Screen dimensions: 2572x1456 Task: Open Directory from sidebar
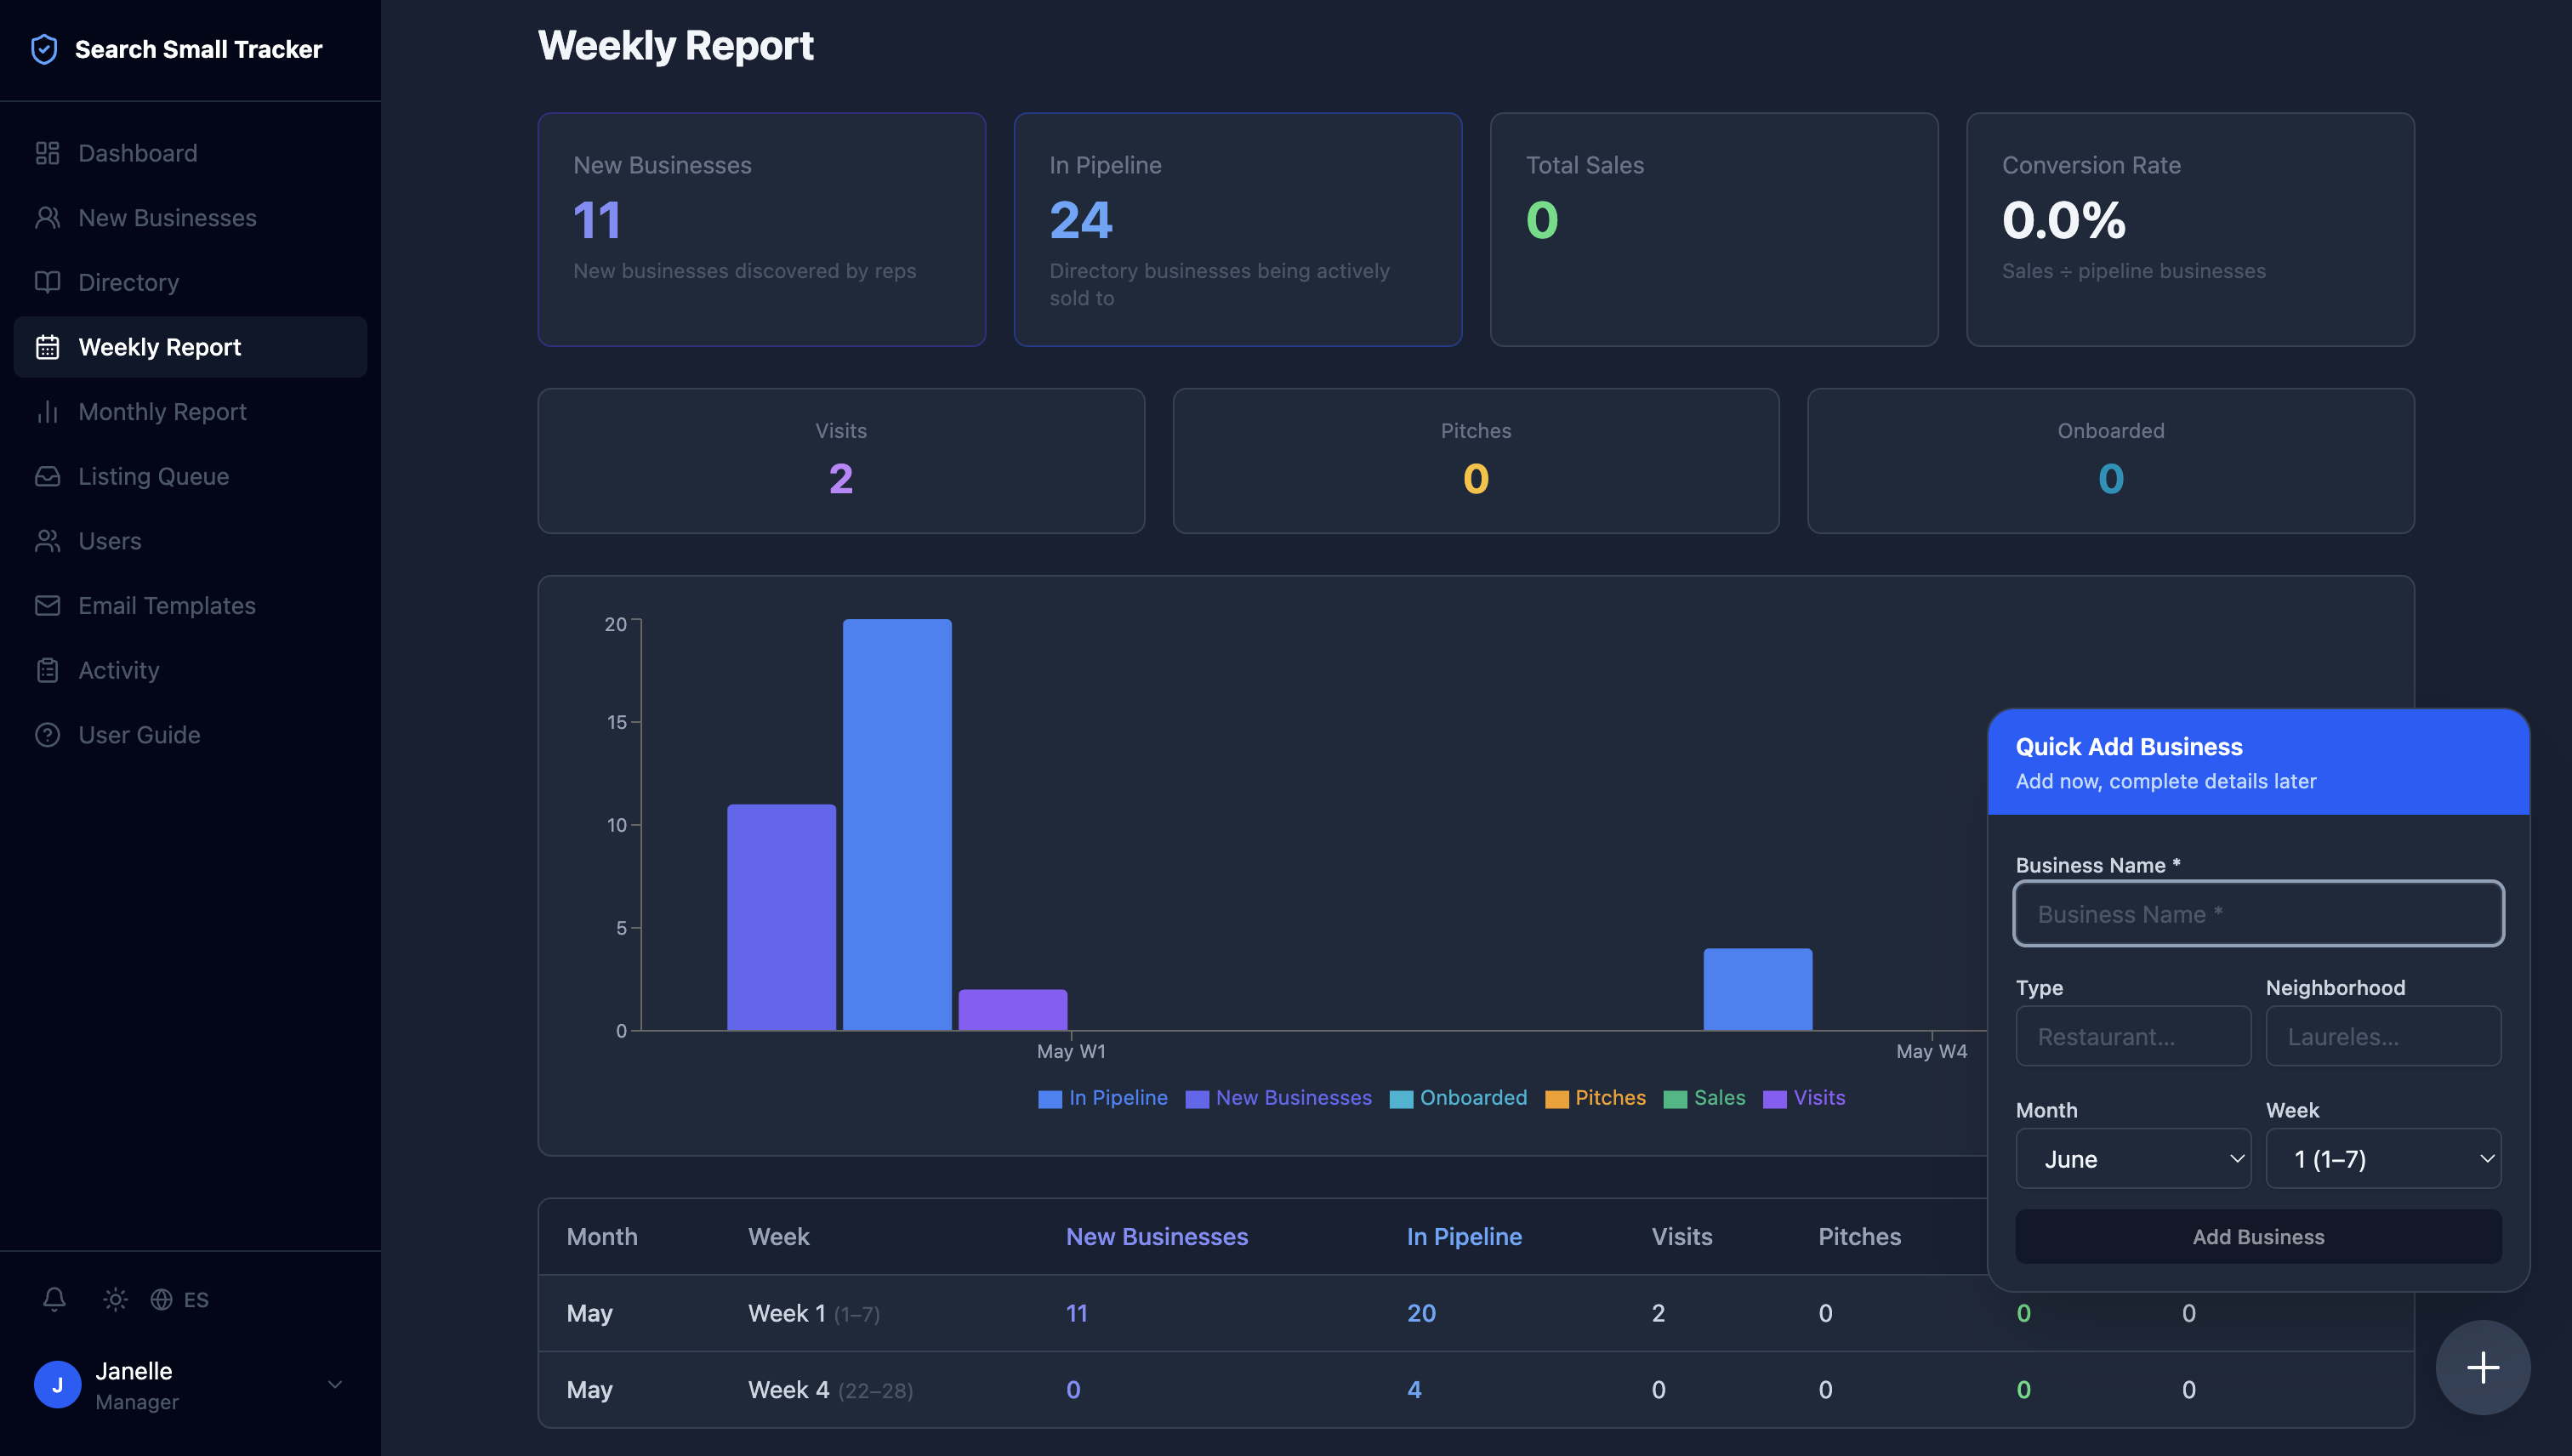(x=190, y=282)
